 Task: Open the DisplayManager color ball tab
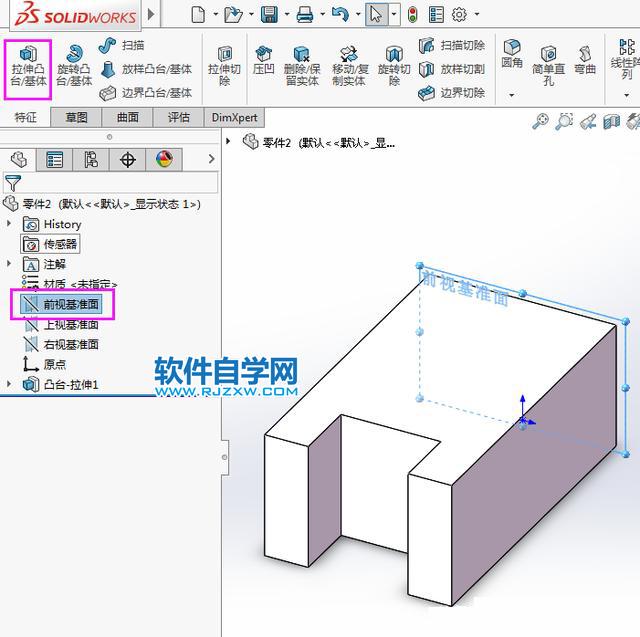pos(164,160)
